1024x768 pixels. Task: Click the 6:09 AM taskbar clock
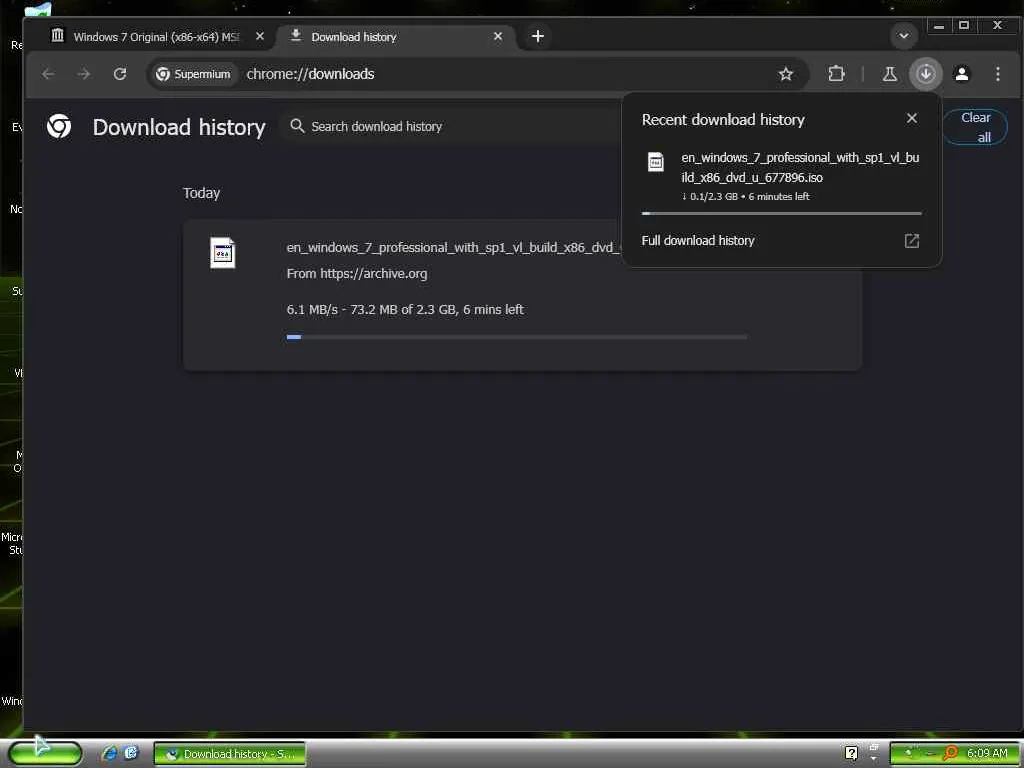click(x=987, y=754)
